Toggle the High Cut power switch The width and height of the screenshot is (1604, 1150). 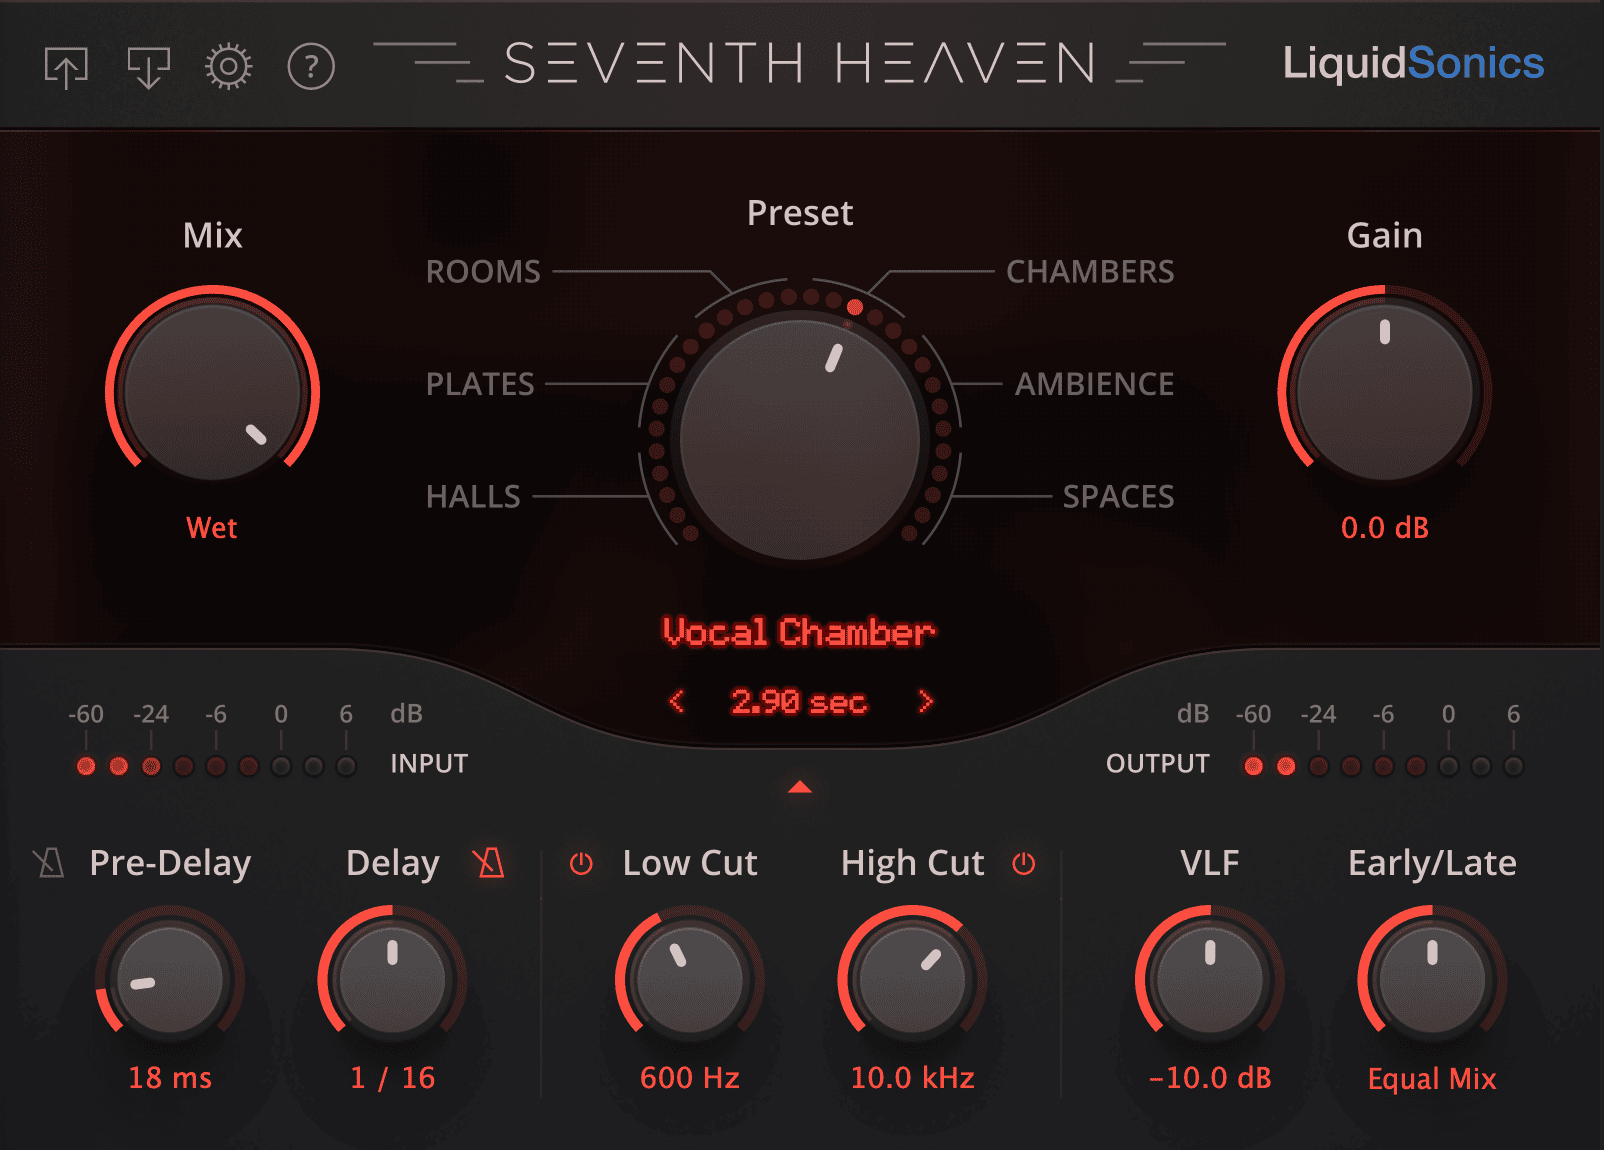(1023, 863)
